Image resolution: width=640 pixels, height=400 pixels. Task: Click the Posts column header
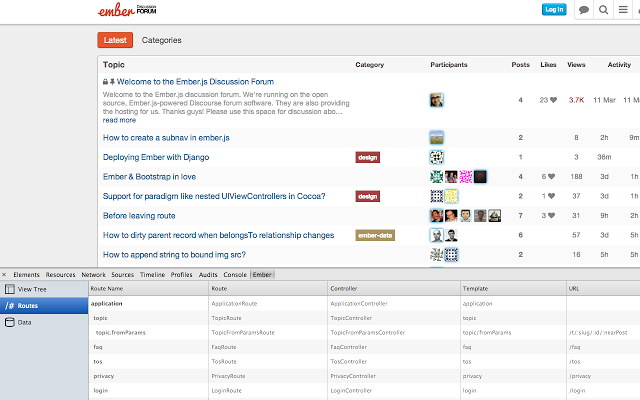point(520,64)
